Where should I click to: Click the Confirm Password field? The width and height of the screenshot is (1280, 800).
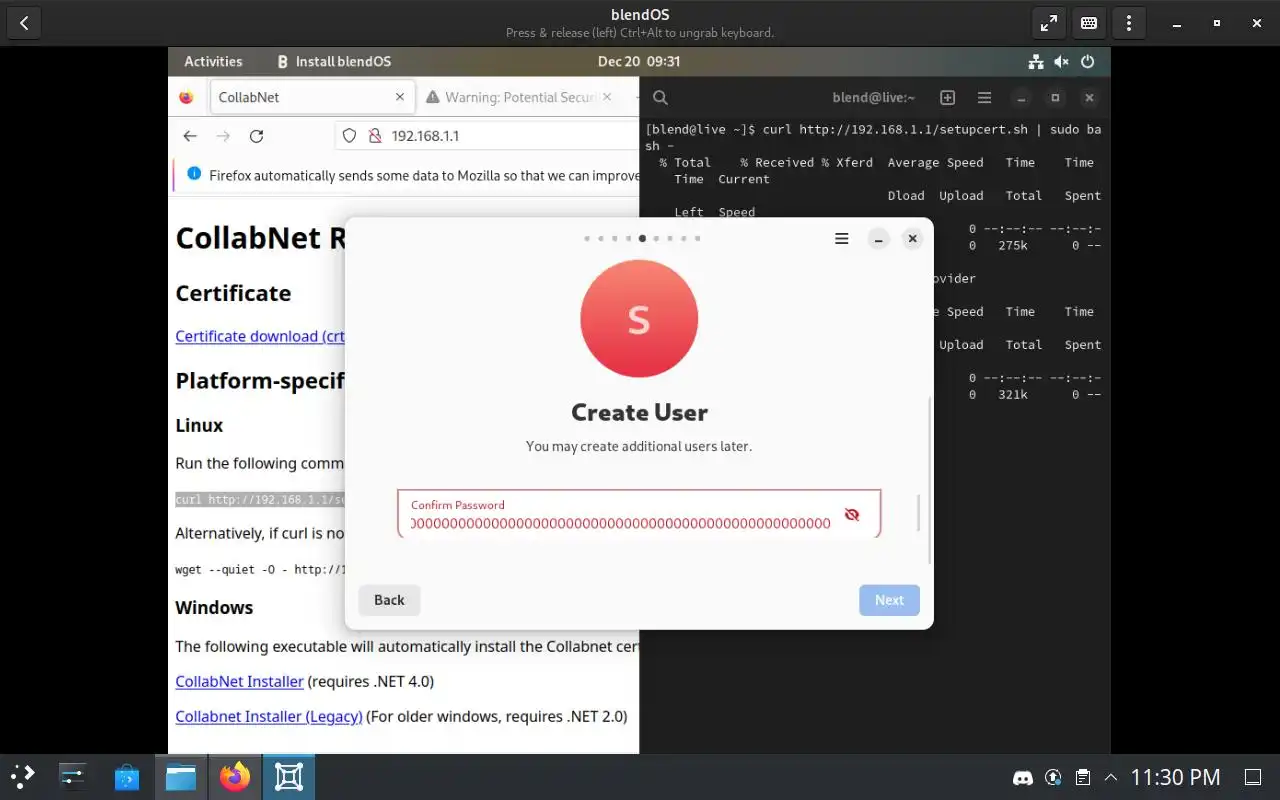coord(639,514)
